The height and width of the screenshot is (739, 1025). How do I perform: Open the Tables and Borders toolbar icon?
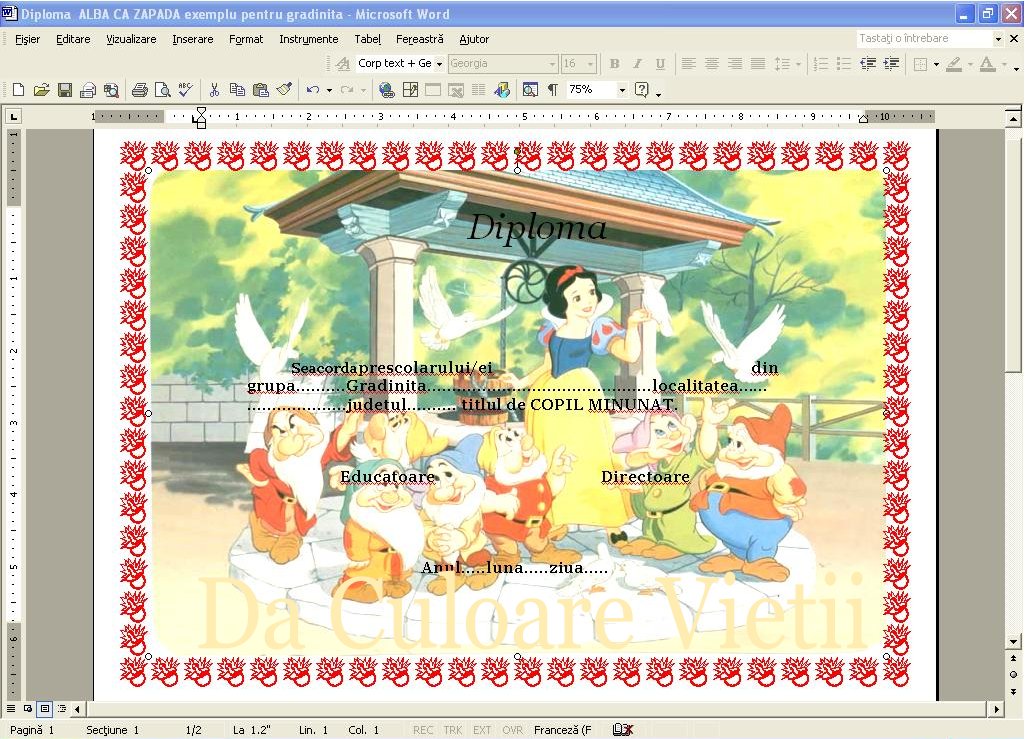point(410,90)
